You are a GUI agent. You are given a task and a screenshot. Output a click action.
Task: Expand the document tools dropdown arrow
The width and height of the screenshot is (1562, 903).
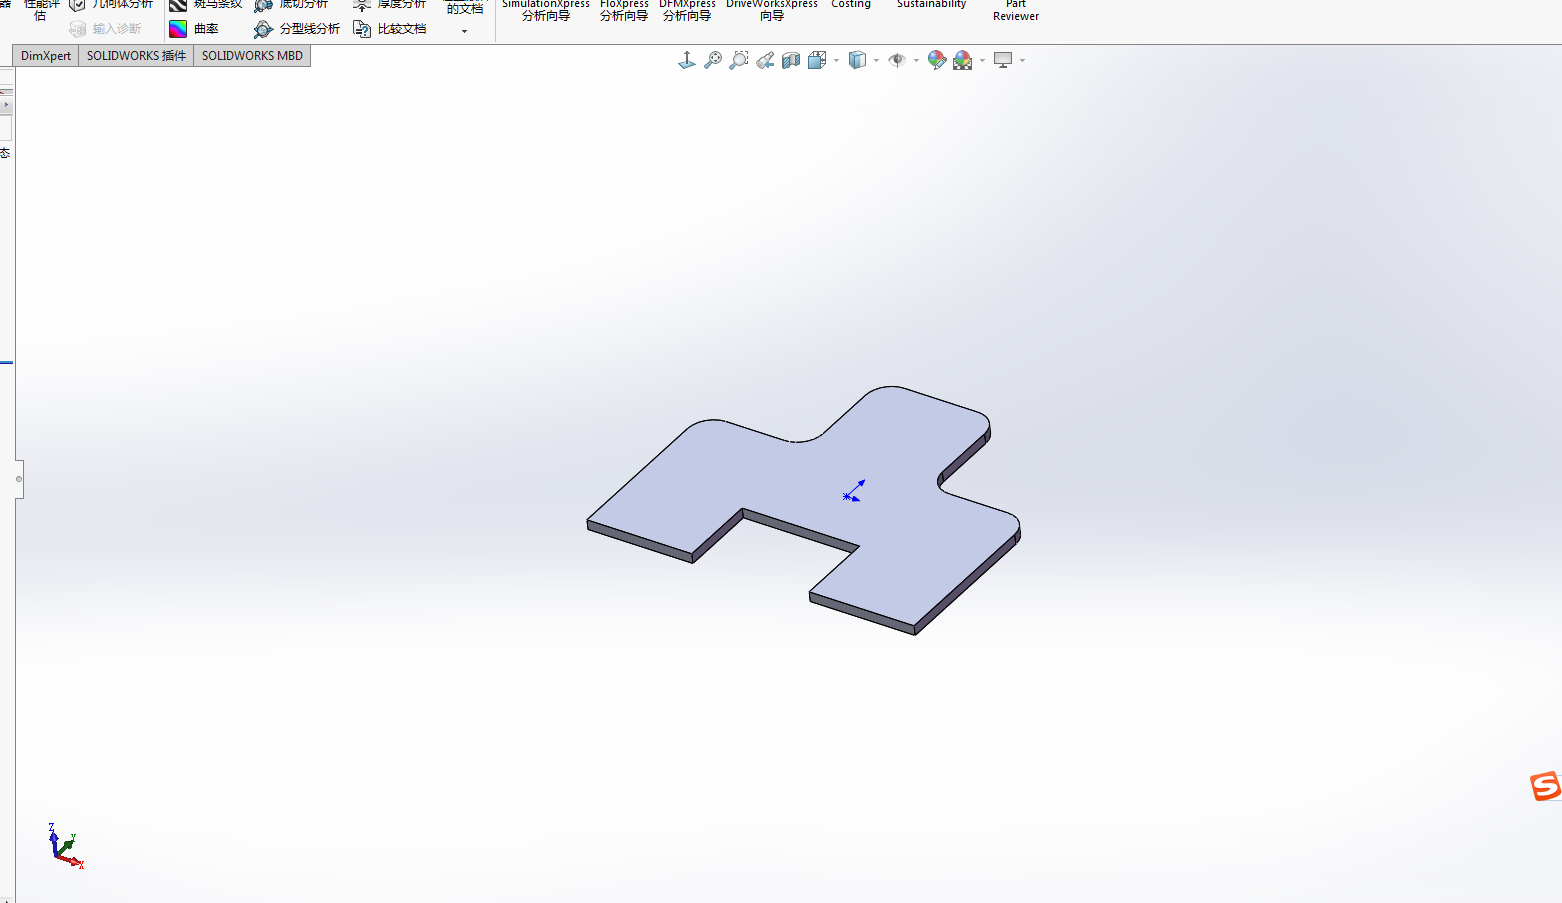(464, 31)
